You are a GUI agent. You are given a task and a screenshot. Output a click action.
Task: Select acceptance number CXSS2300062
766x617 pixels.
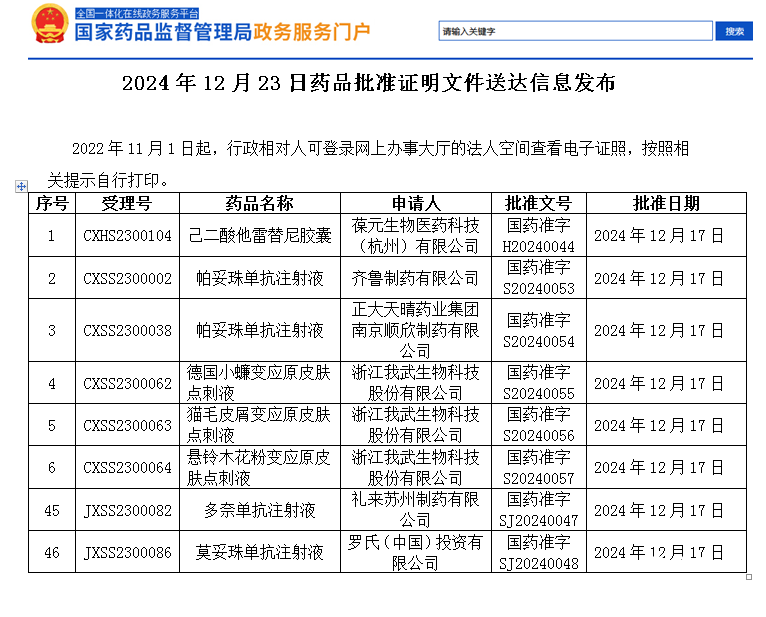click(128, 383)
